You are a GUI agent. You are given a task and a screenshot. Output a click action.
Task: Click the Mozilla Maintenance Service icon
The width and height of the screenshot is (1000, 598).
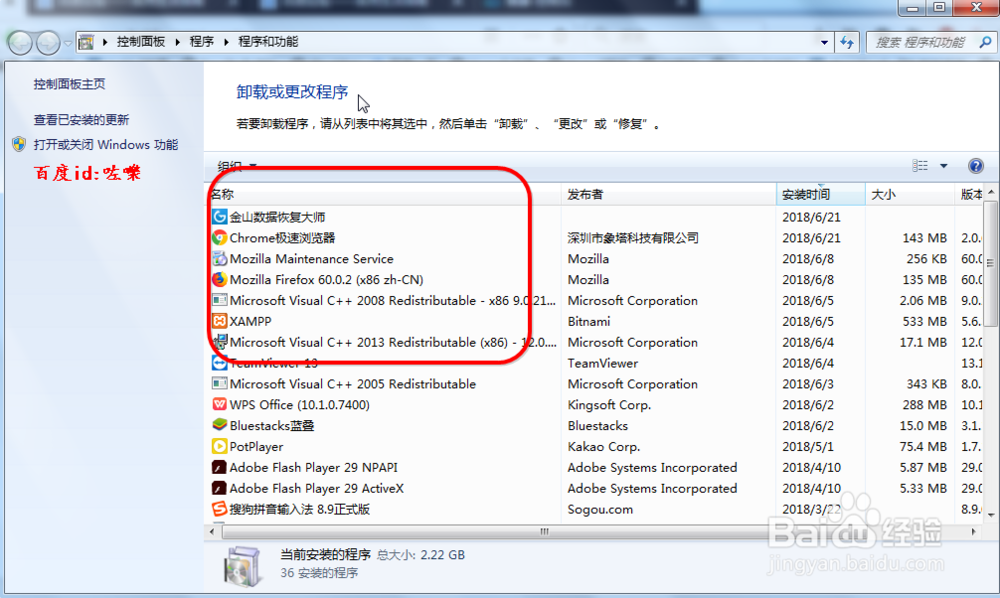[x=219, y=259]
